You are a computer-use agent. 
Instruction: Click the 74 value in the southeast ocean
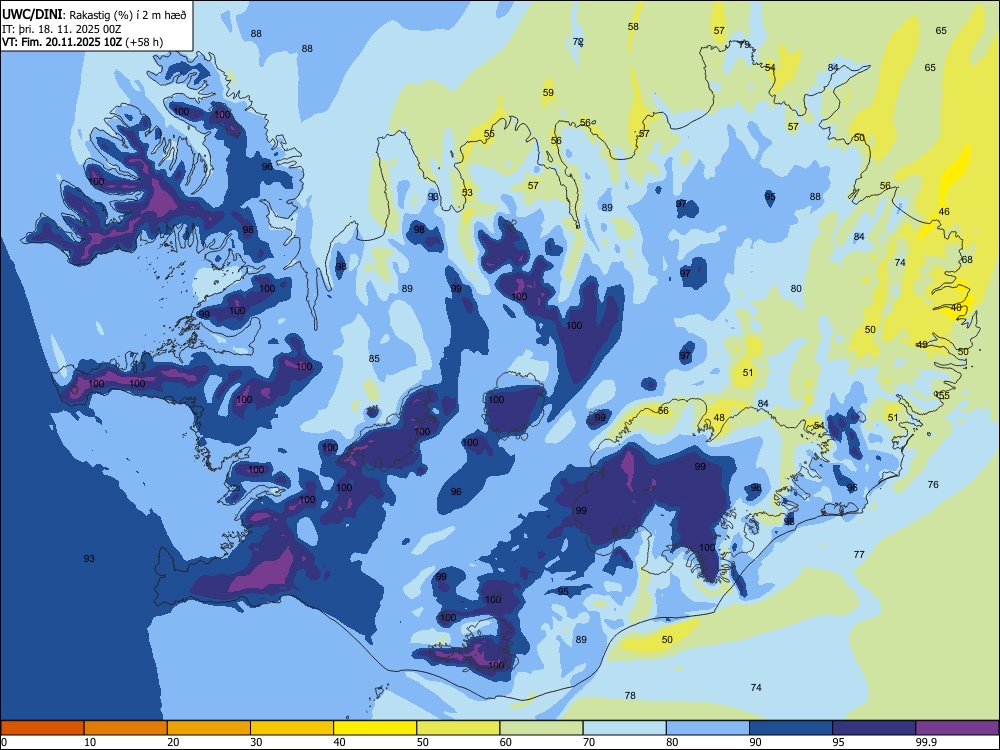click(756, 688)
